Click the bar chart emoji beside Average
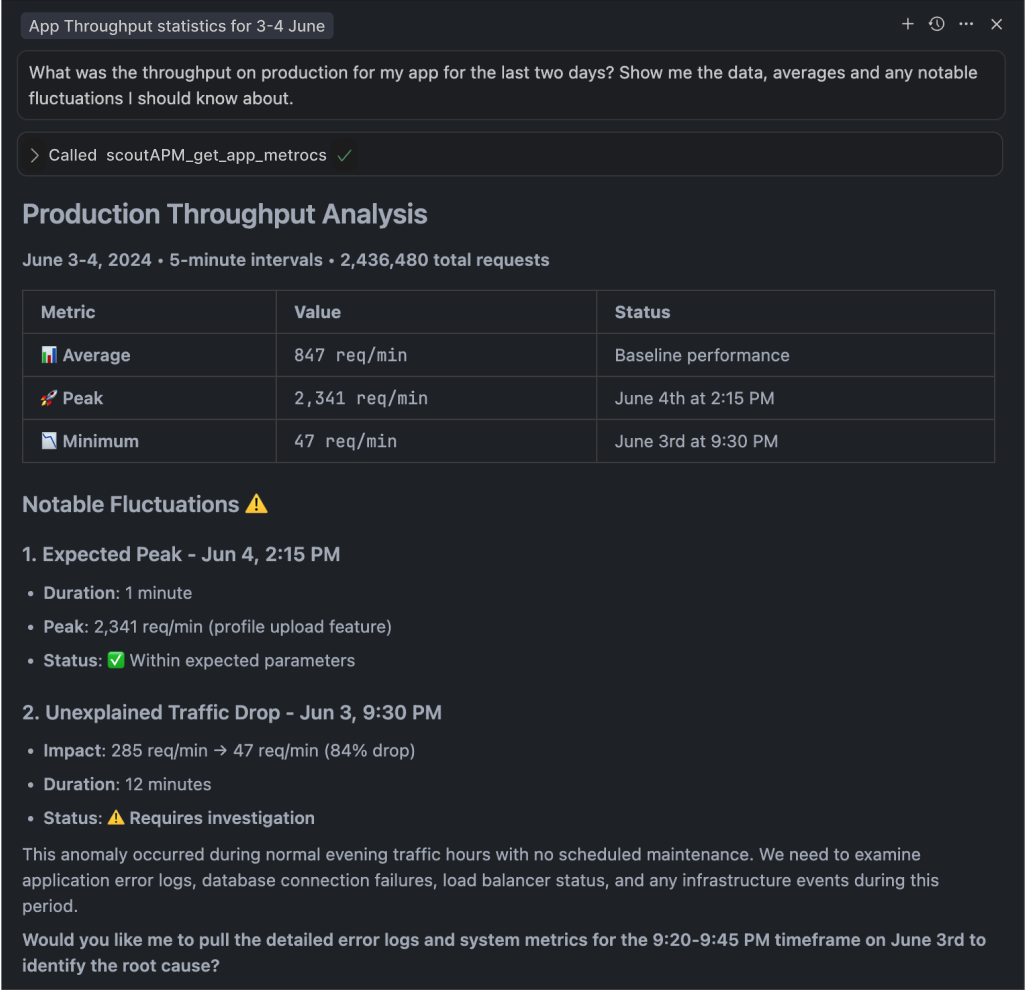 pyautogui.click(x=48, y=355)
